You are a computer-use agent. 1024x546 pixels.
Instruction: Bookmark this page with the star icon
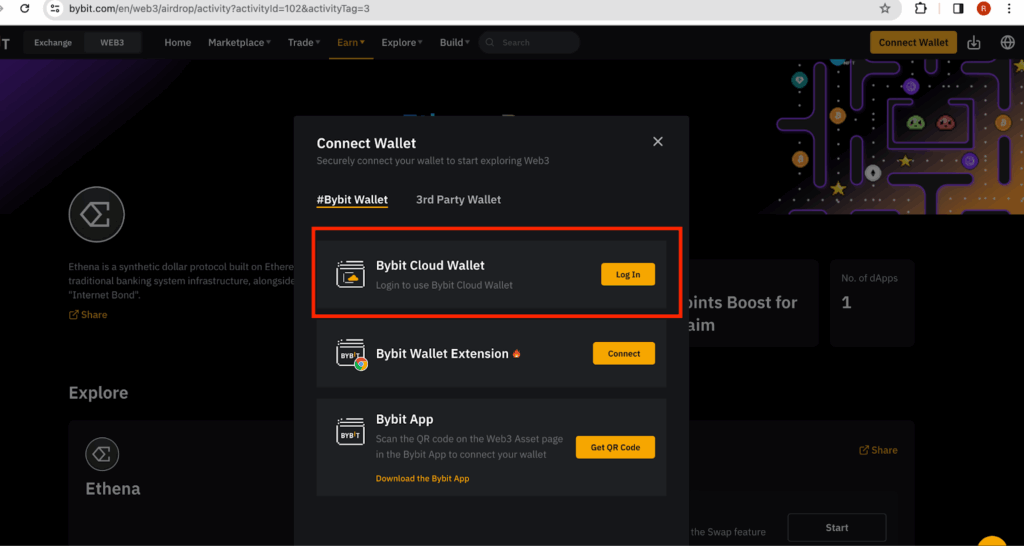885,8
